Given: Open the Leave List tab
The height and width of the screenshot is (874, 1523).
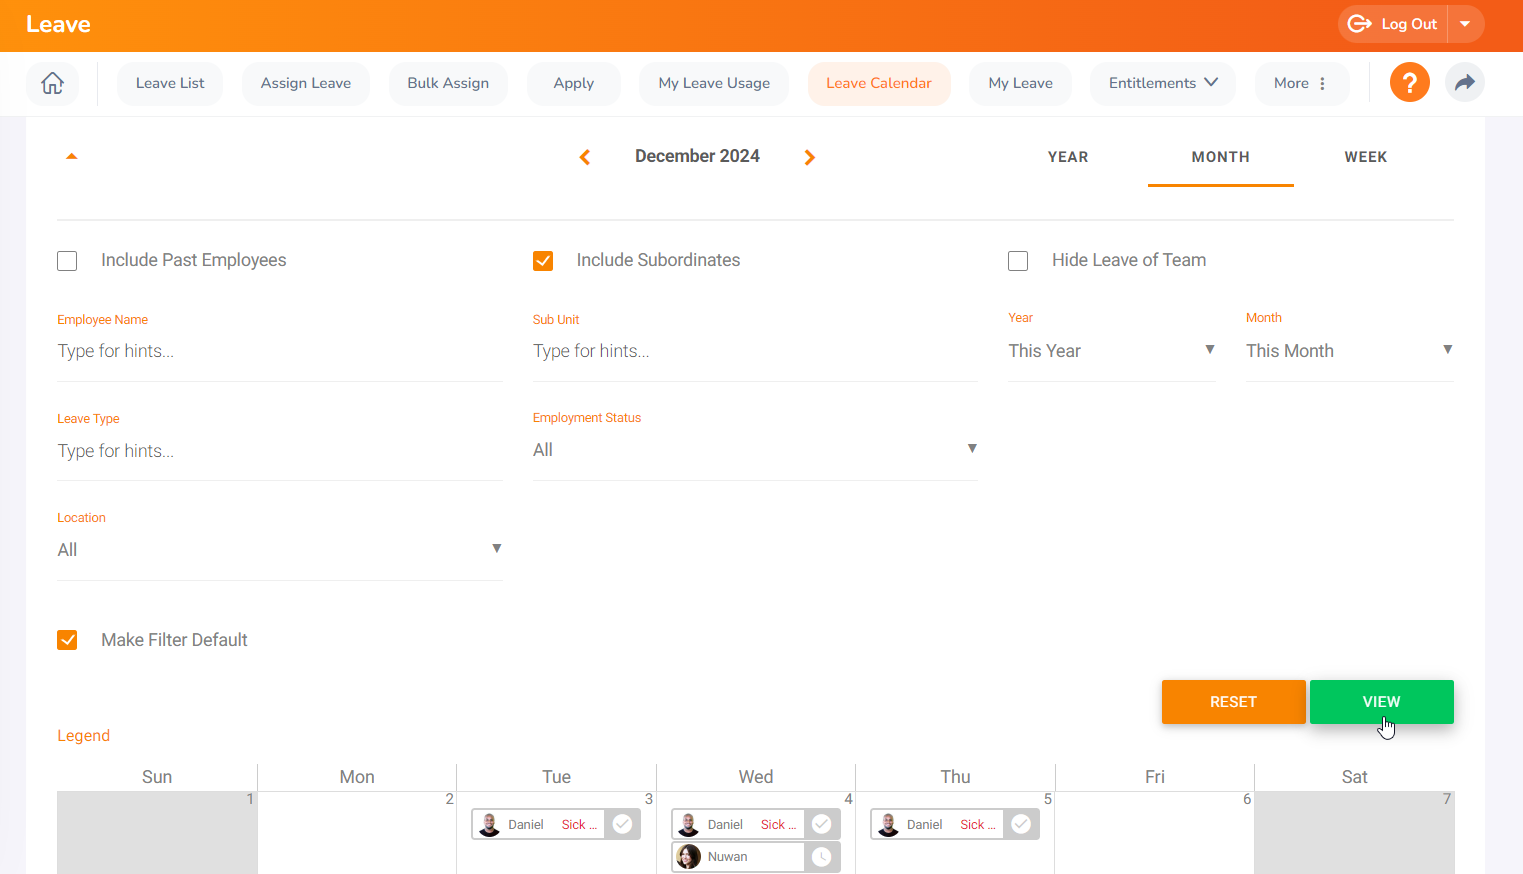Looking at the screenshot, I should click(x=170, y=83).
